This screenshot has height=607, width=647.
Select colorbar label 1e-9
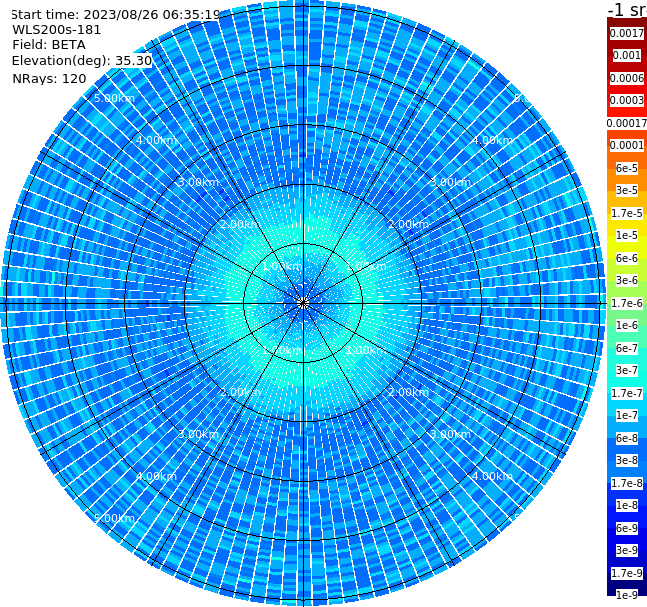pos(627,595)
